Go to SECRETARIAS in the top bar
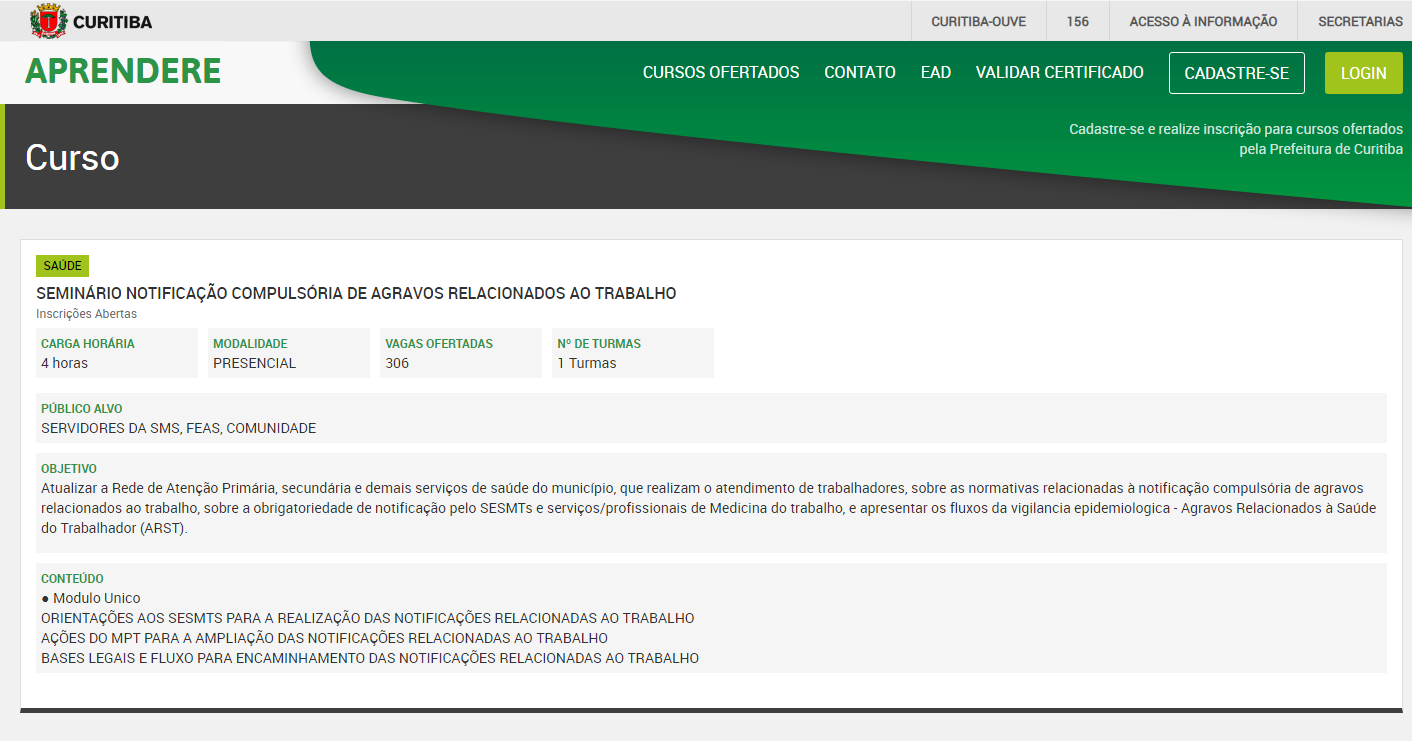 1360,21
